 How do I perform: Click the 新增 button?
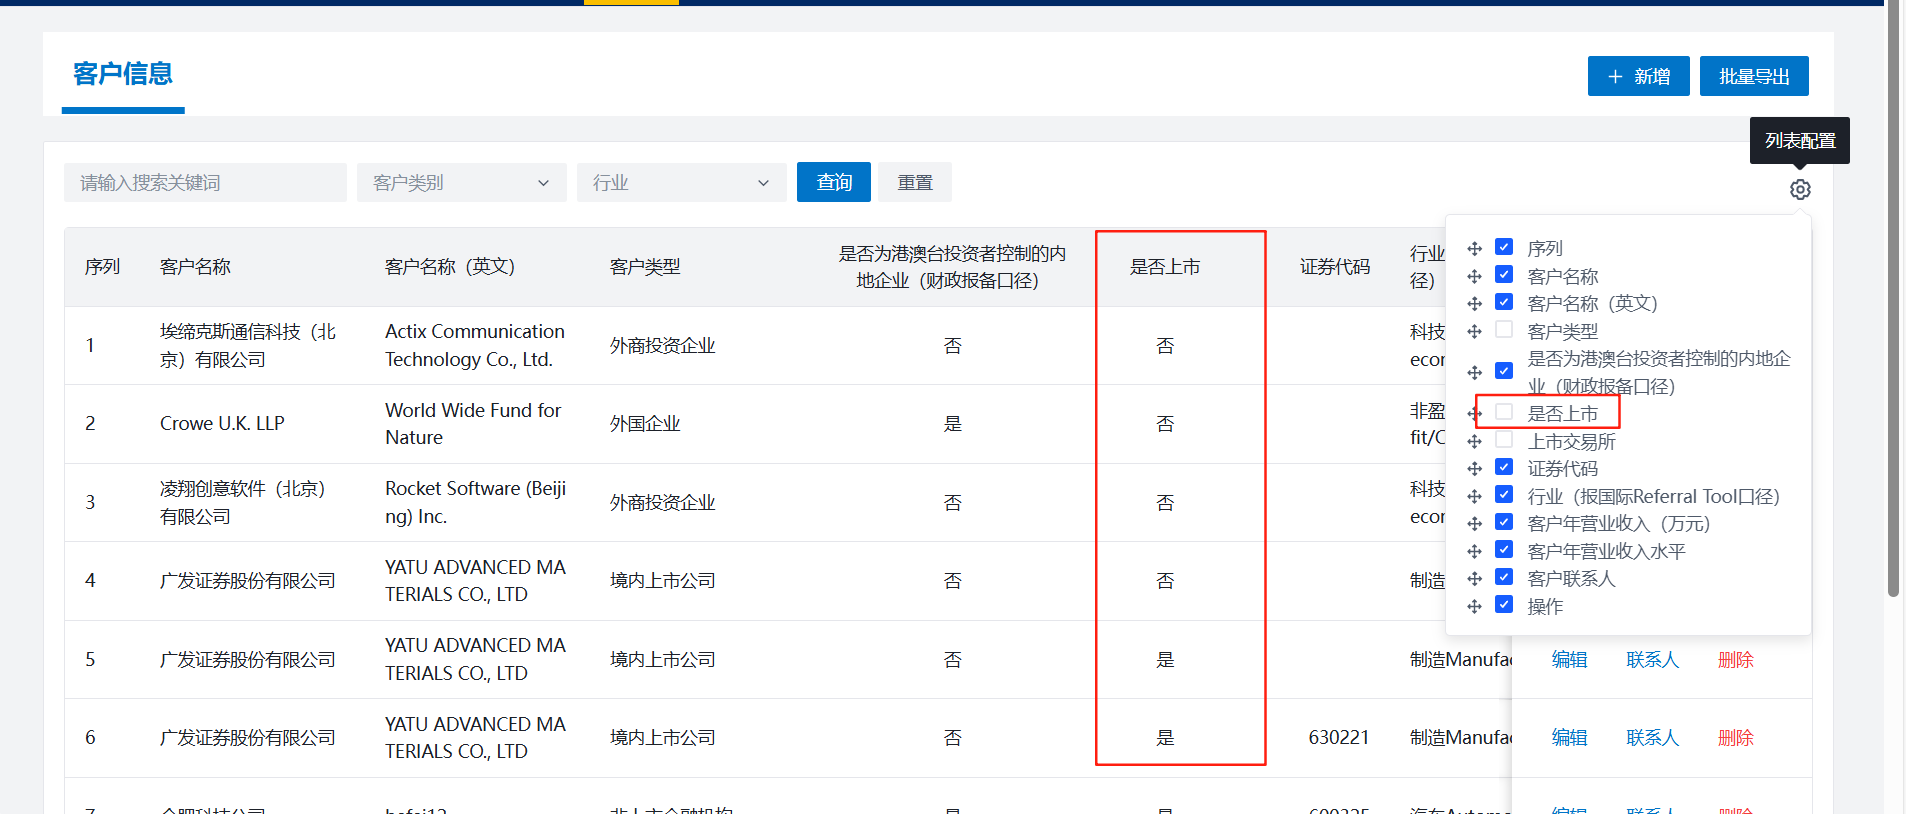[x=1638, y=76]
